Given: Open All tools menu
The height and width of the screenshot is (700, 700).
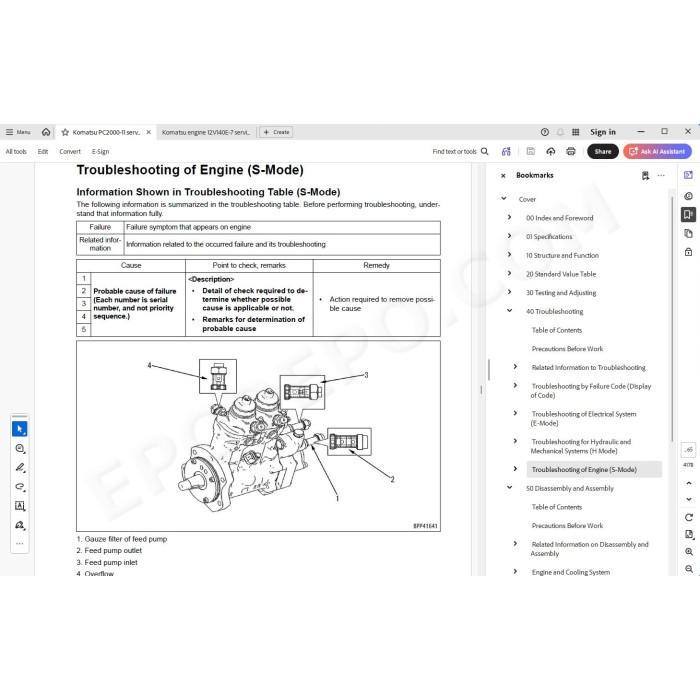Looking at the screenshot, I should click(16, 152).
